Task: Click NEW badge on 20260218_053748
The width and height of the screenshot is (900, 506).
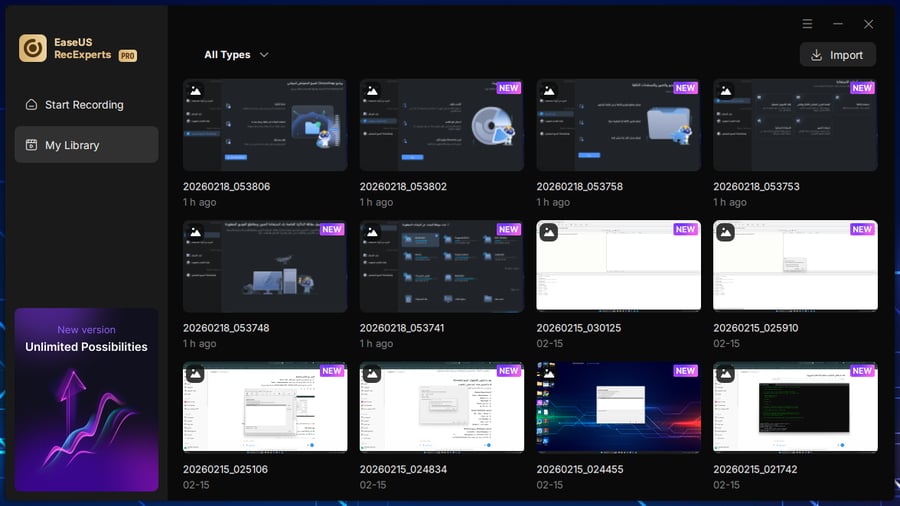Action: tap(332, 229)
